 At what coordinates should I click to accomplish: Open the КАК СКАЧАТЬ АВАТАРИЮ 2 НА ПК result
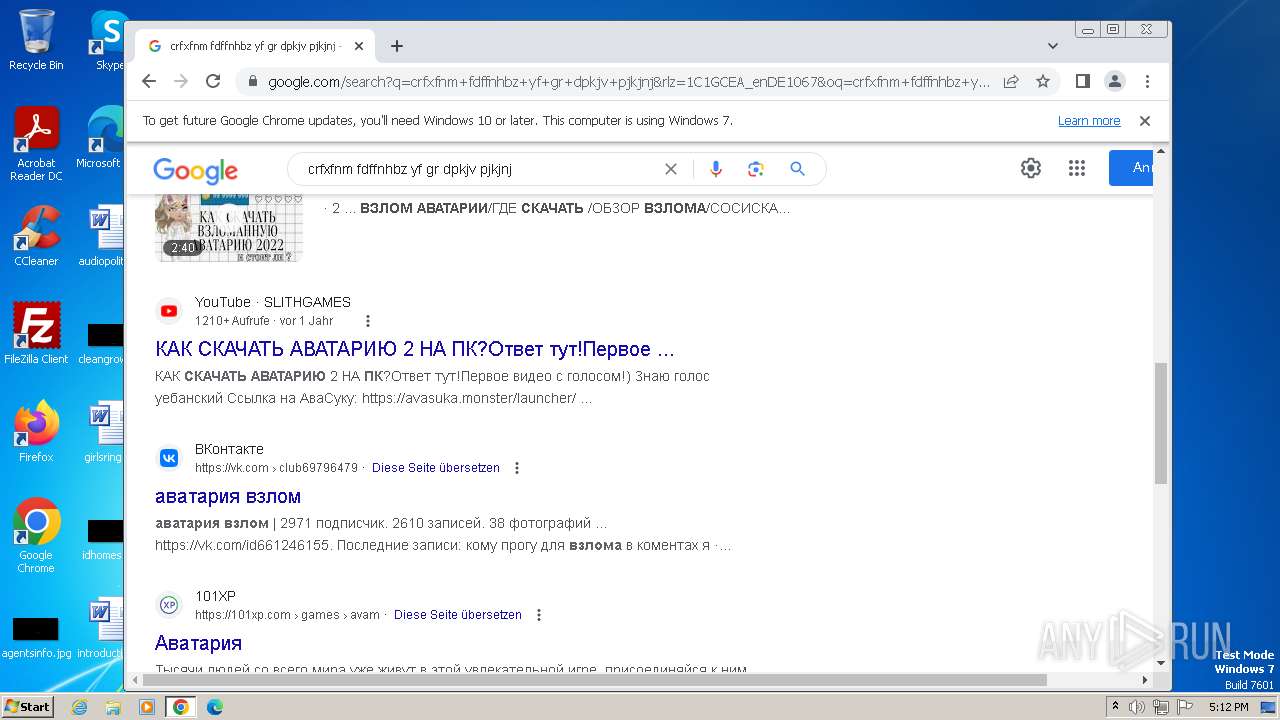[x=415, y=349]
